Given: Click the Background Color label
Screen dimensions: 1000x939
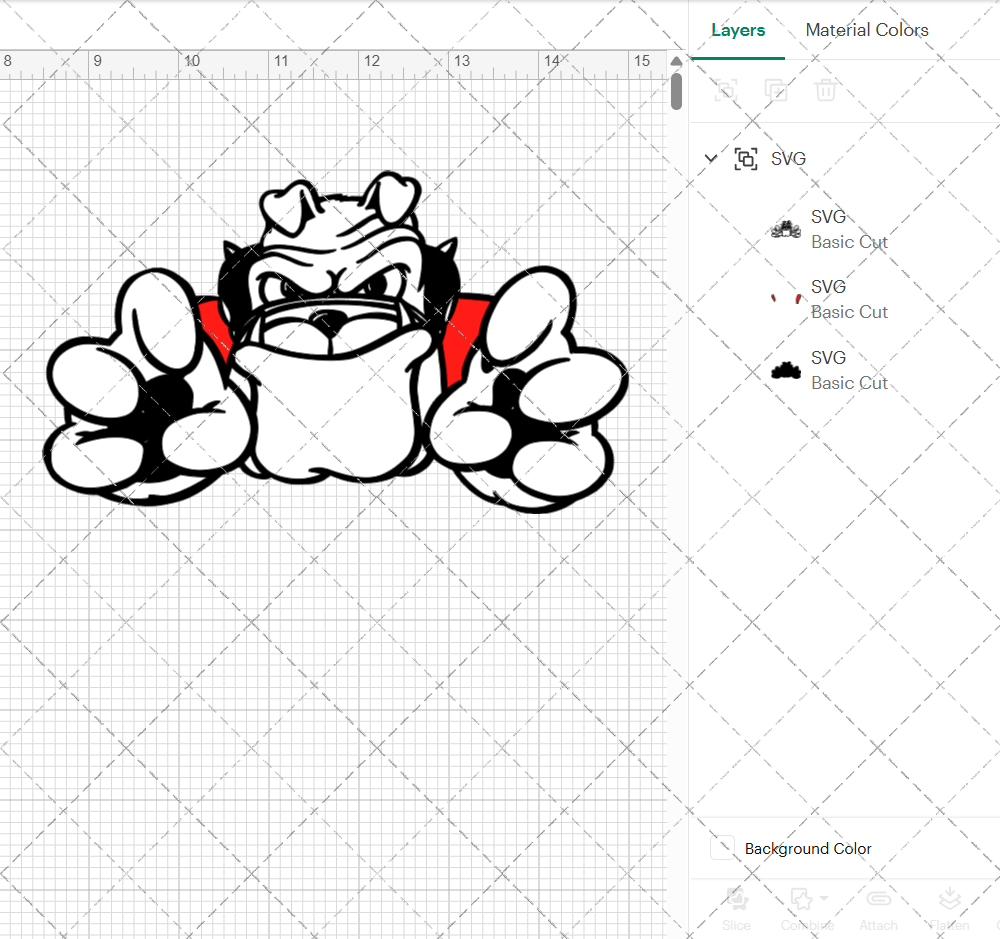Looking at the screenshot, I should (x=807, y=848).
